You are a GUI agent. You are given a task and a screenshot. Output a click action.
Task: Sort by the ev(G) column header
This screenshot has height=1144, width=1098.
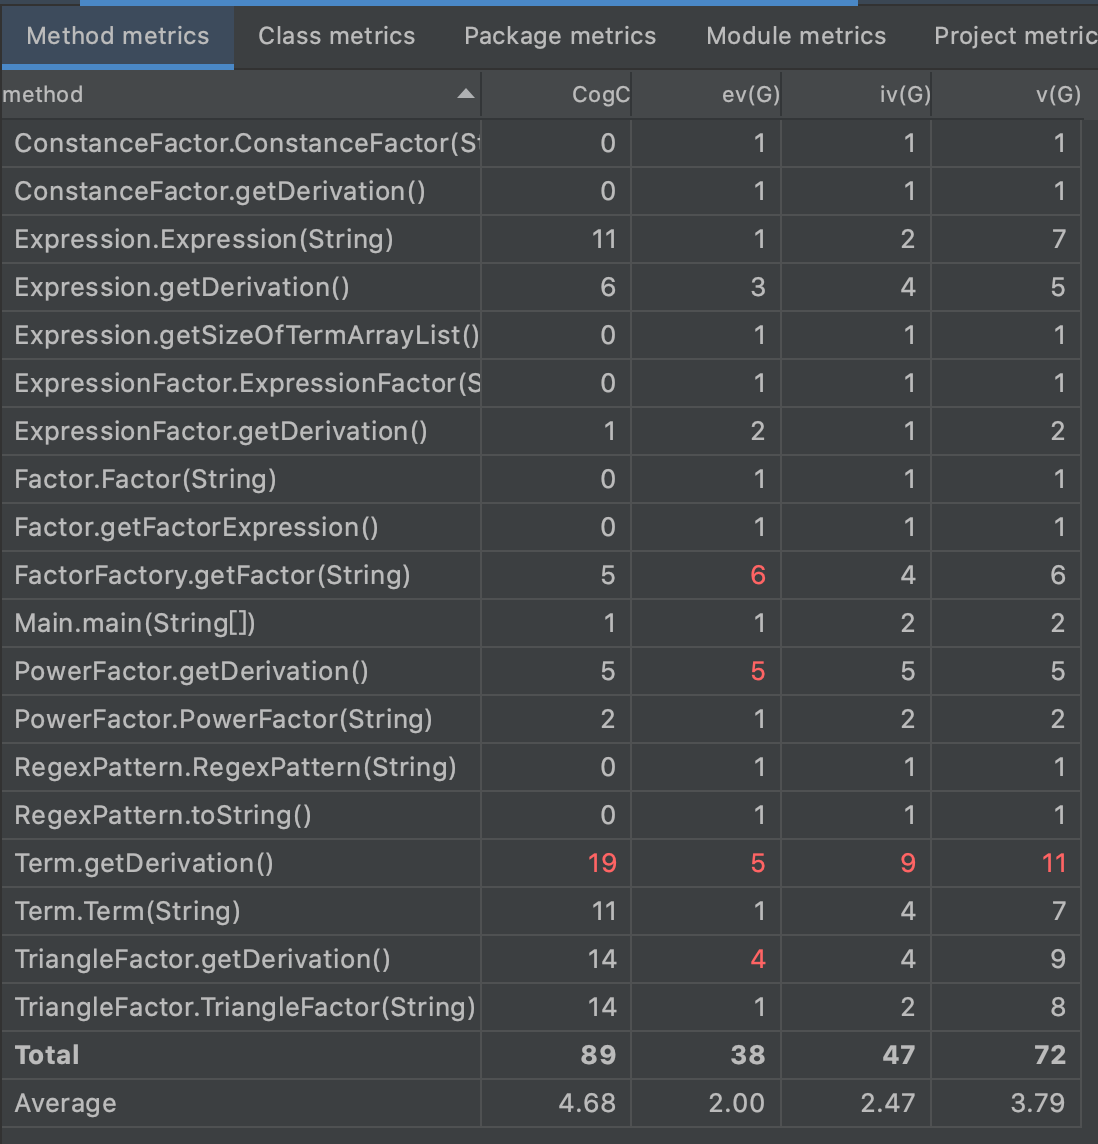(x=750, y=95)
